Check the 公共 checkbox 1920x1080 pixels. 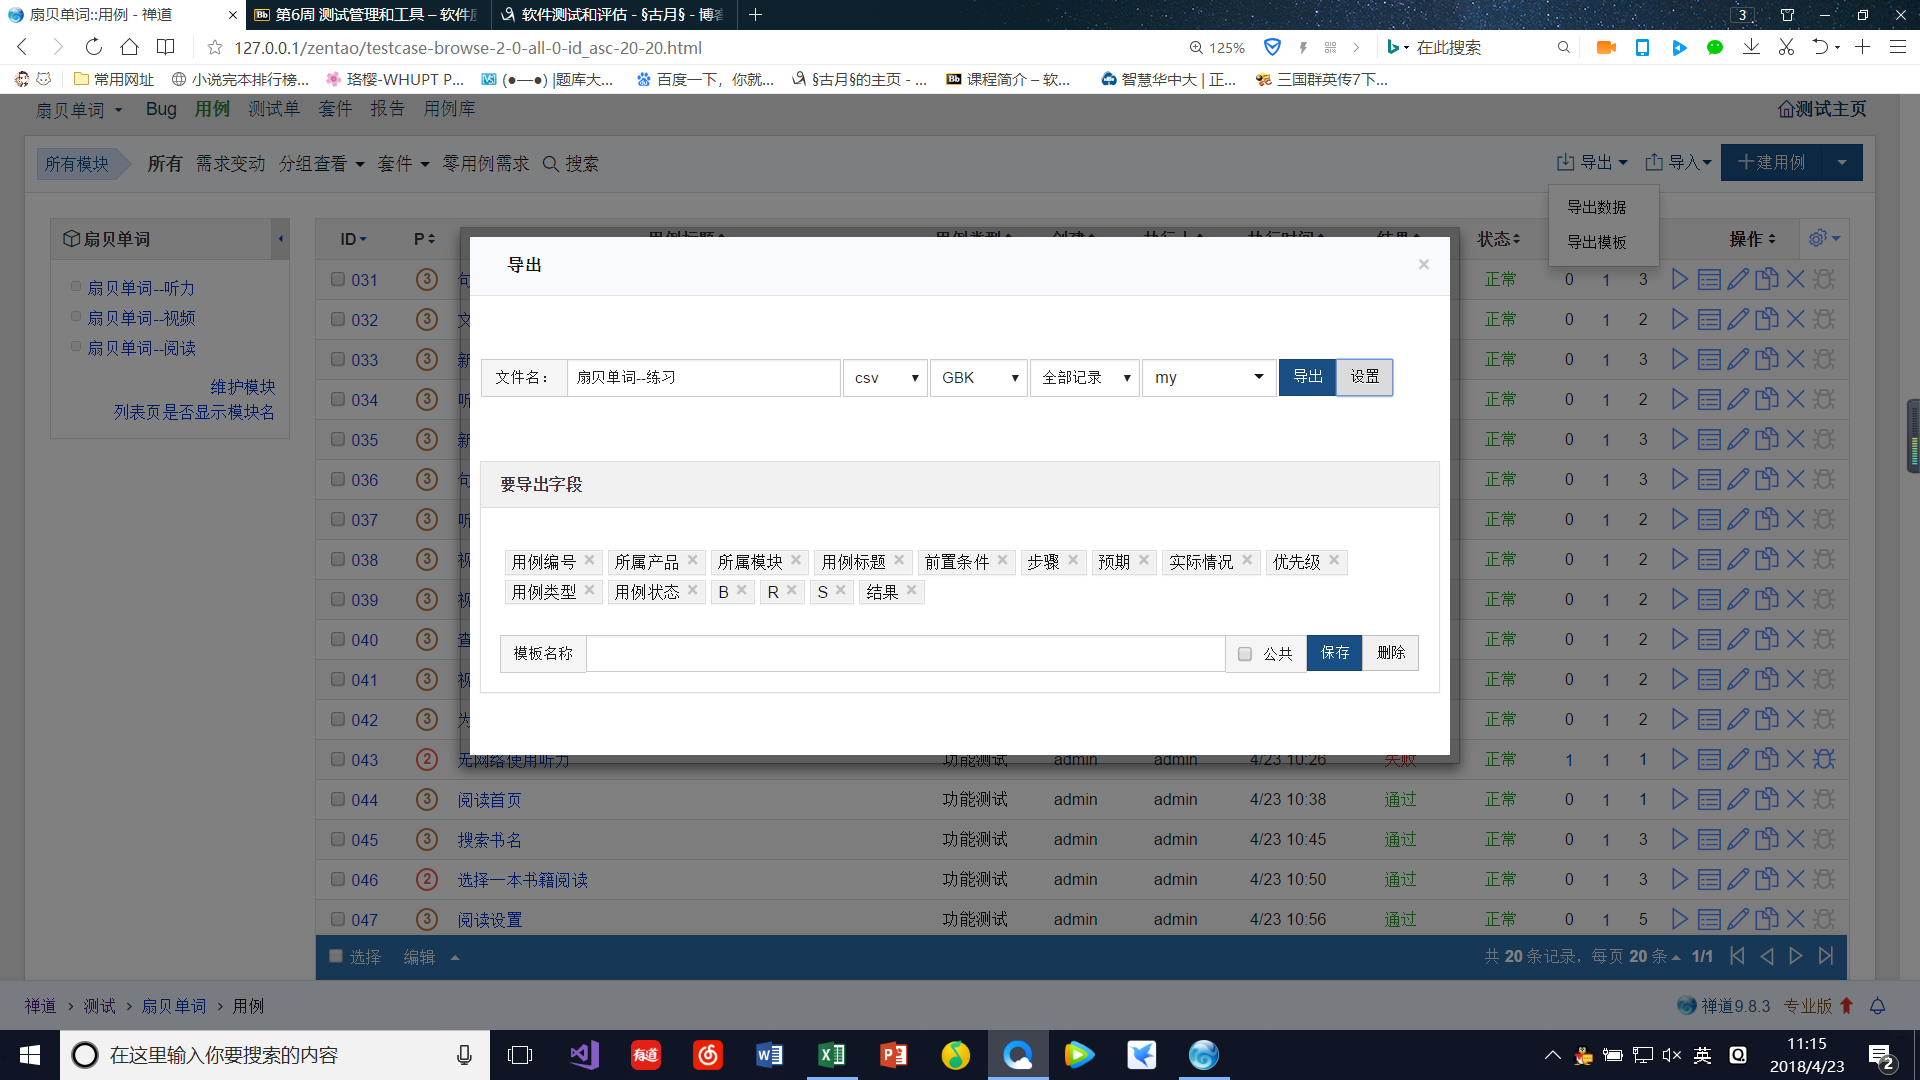click(x=1245, y=654)
